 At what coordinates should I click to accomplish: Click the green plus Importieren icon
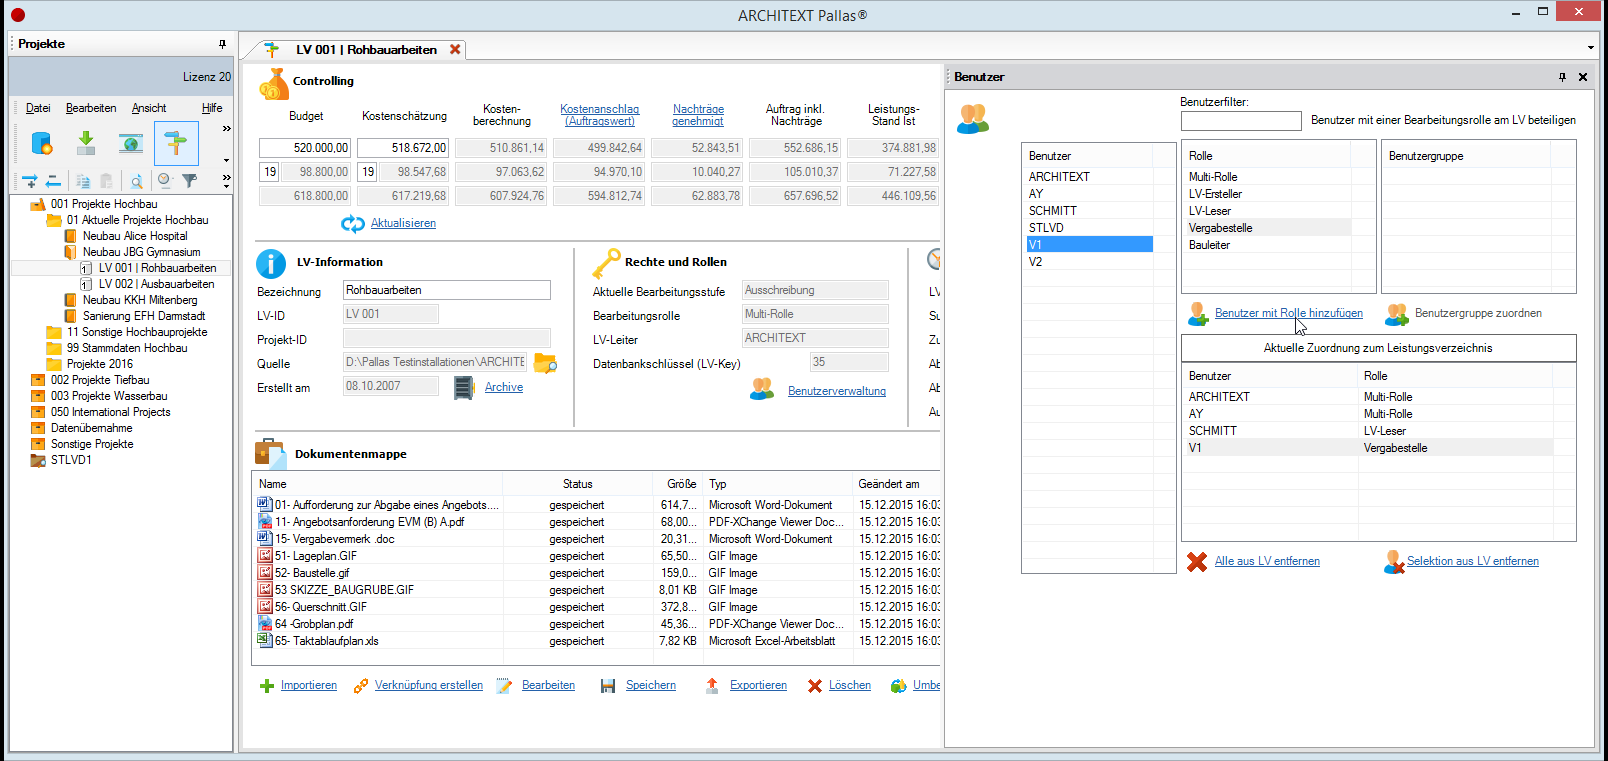(267, 686)
